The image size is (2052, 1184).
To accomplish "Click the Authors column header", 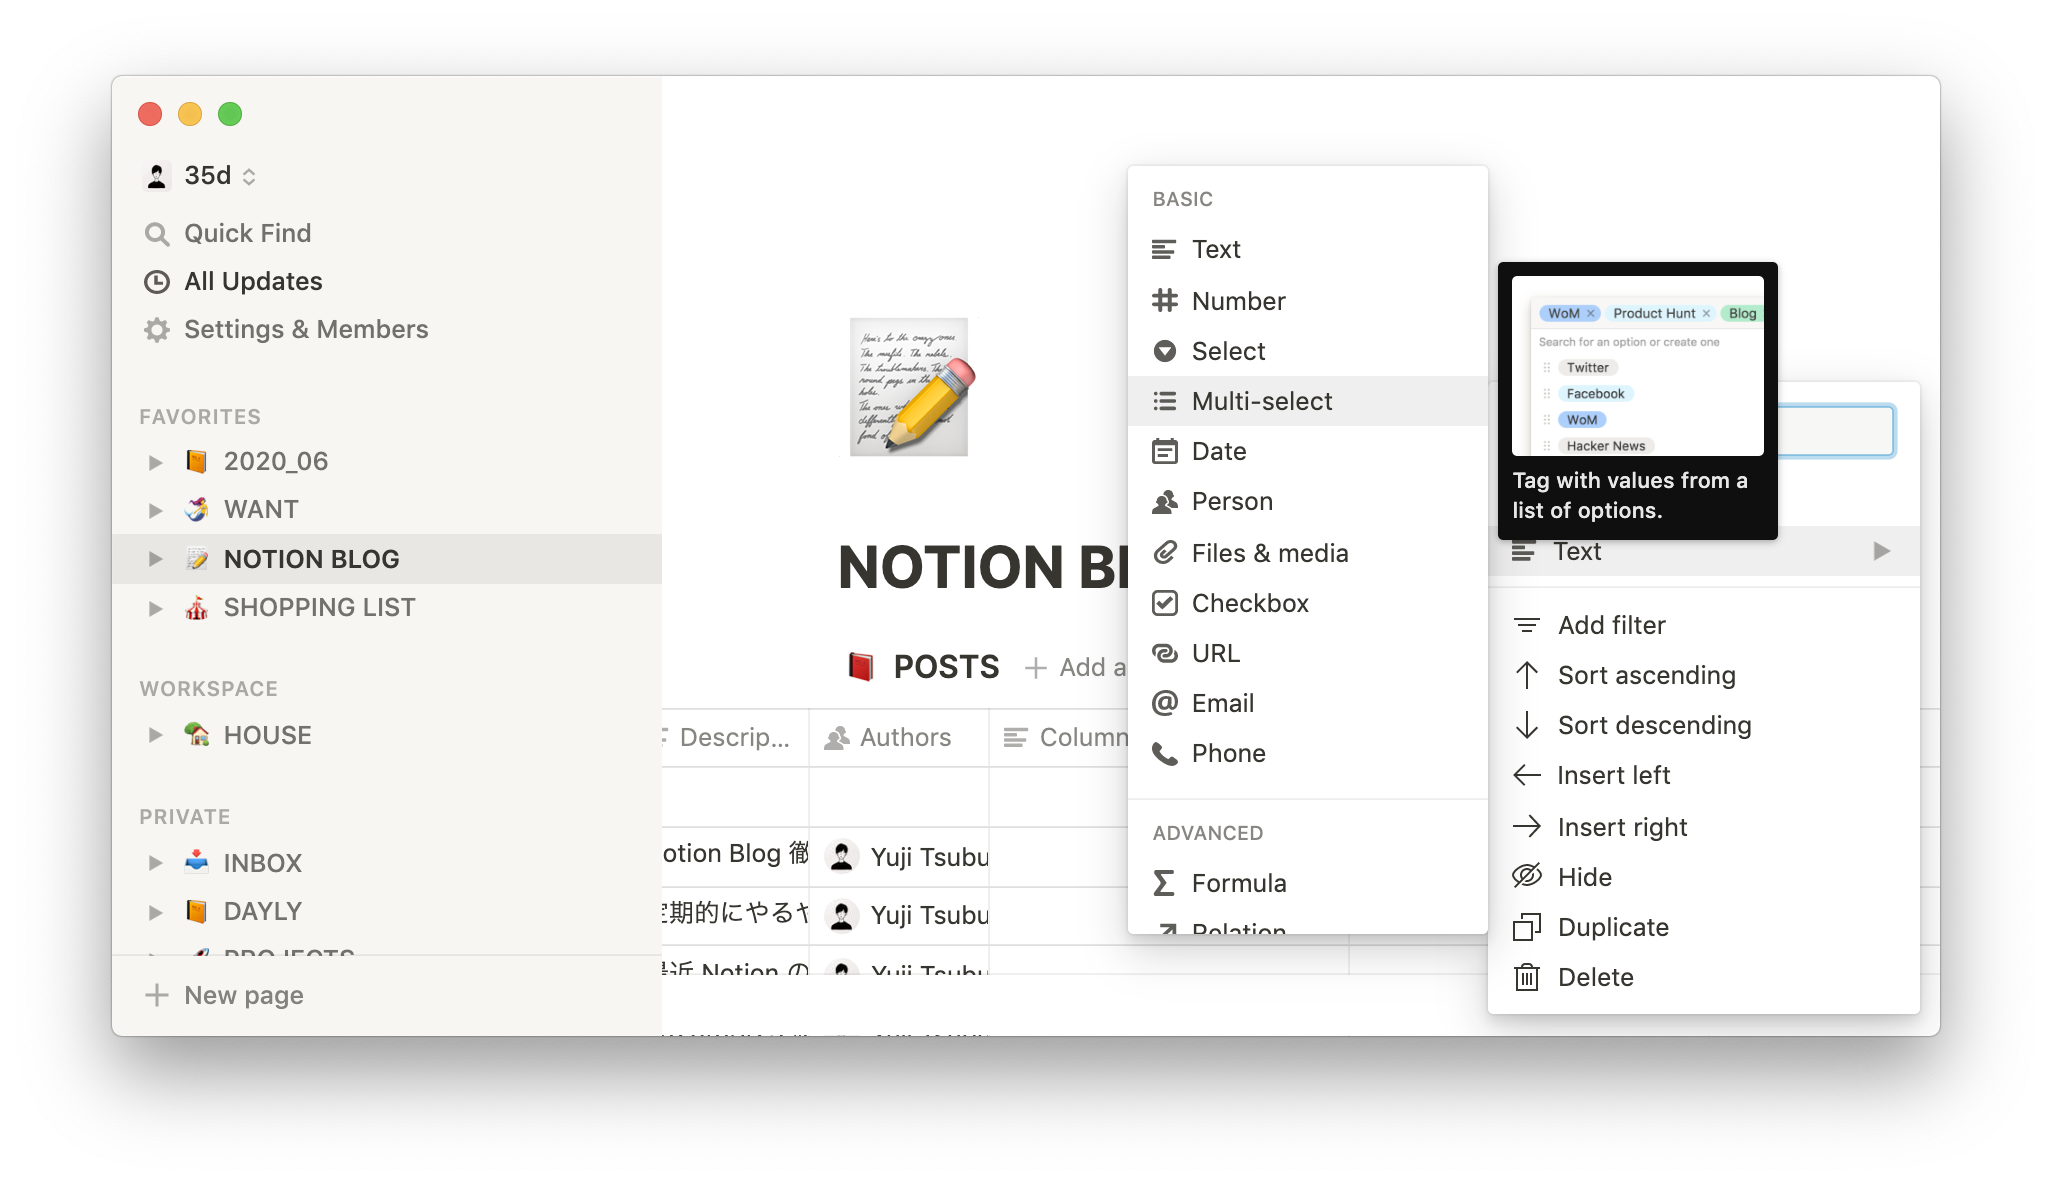I will point(899,738).
